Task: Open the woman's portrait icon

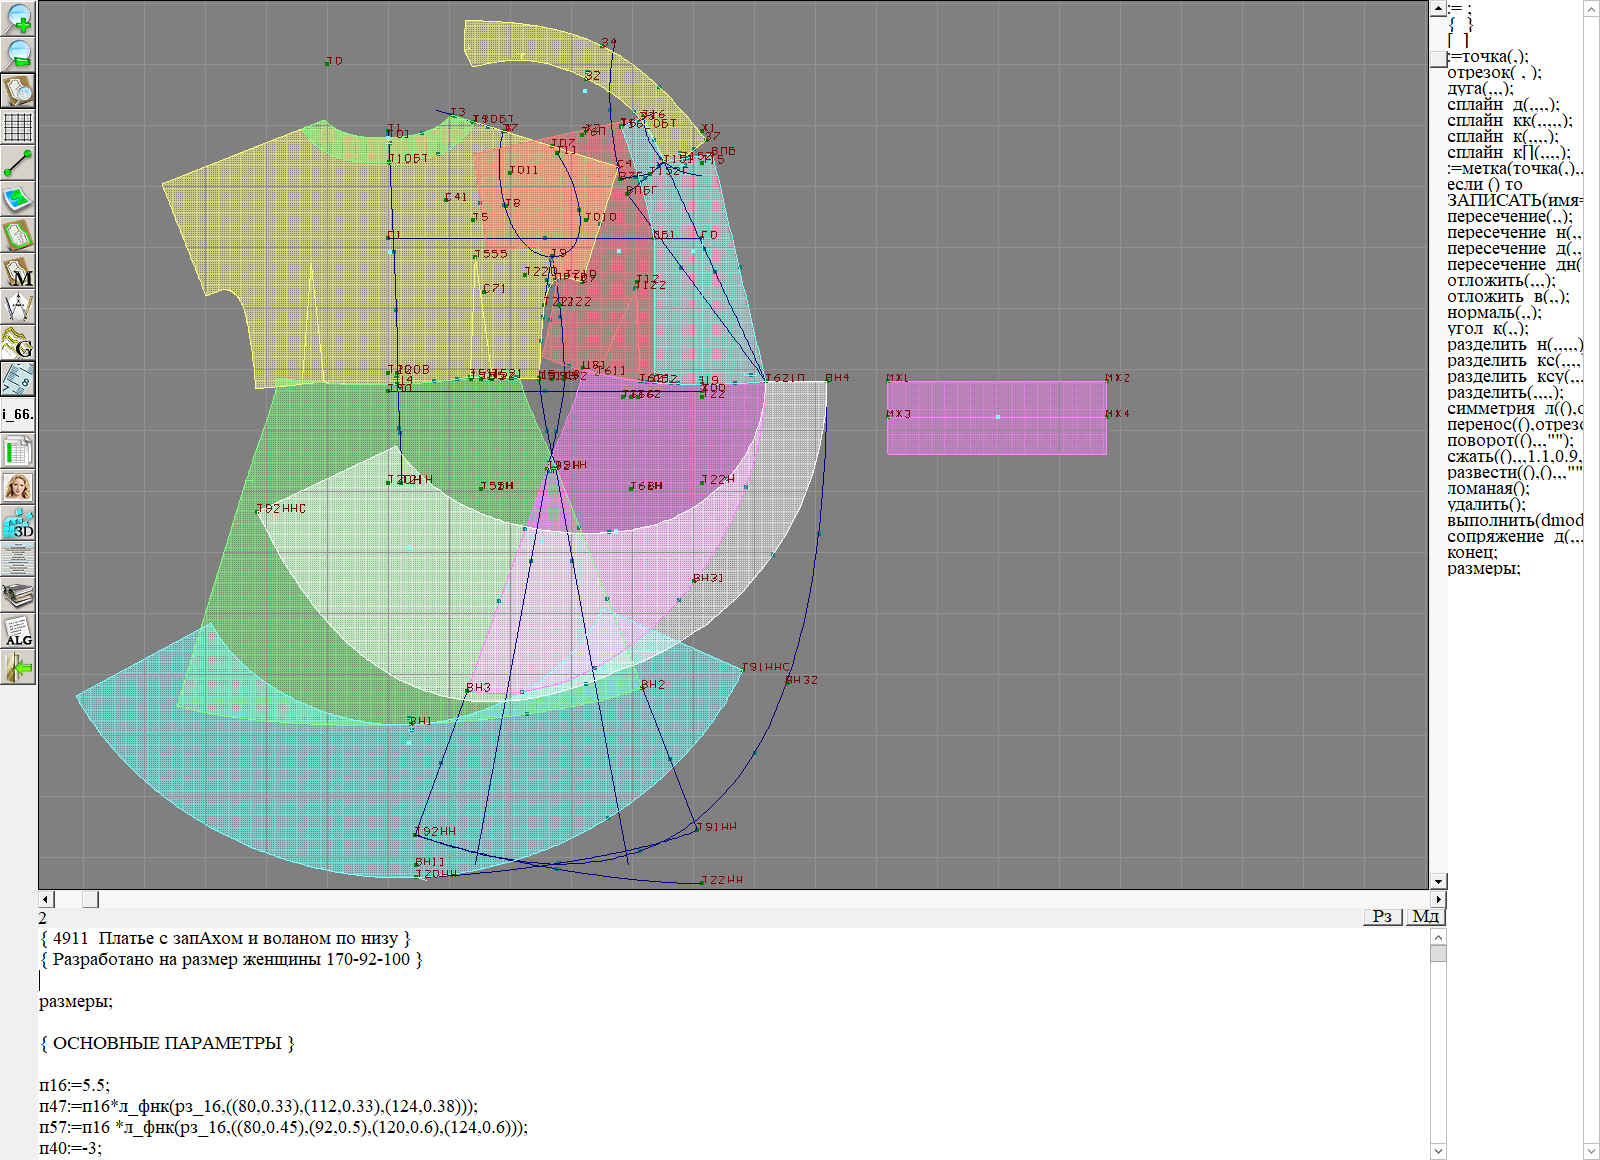Action: tap(18, 487)
